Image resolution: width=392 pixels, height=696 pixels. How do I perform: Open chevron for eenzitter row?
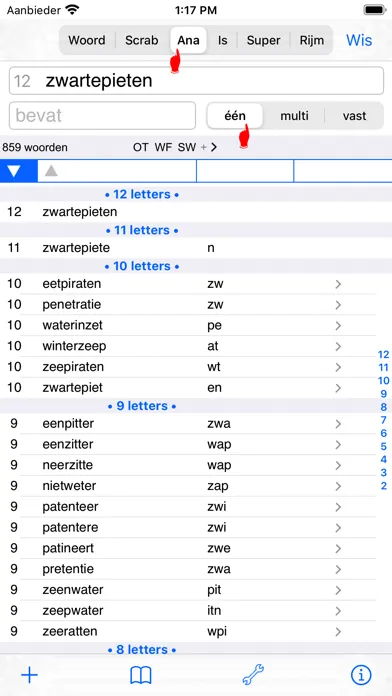pos(338,445)
